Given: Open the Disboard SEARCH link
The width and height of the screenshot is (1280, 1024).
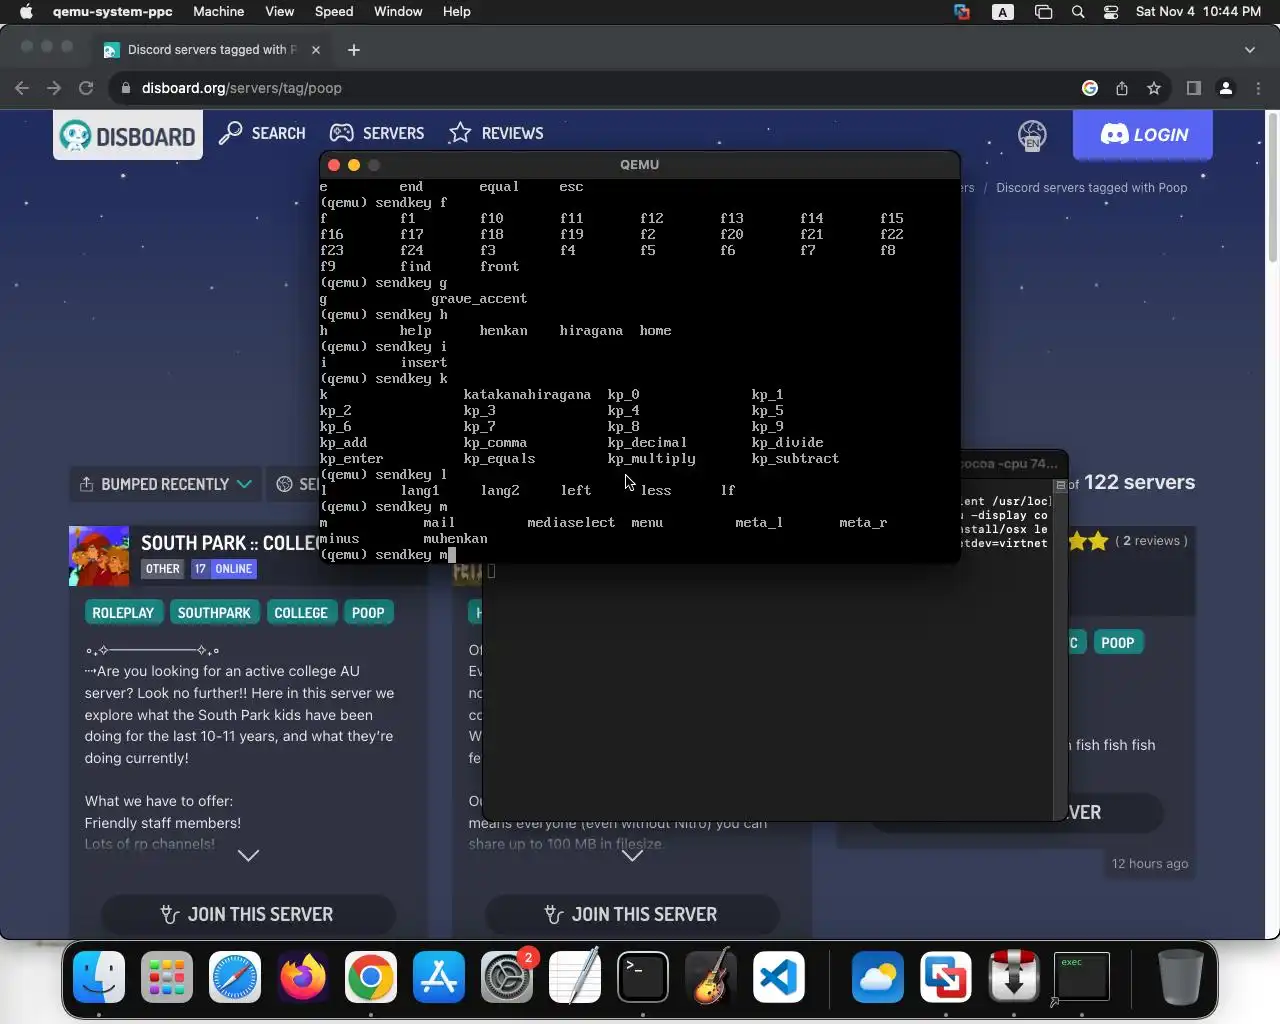Looking at the screenshot, I should 262,133.
